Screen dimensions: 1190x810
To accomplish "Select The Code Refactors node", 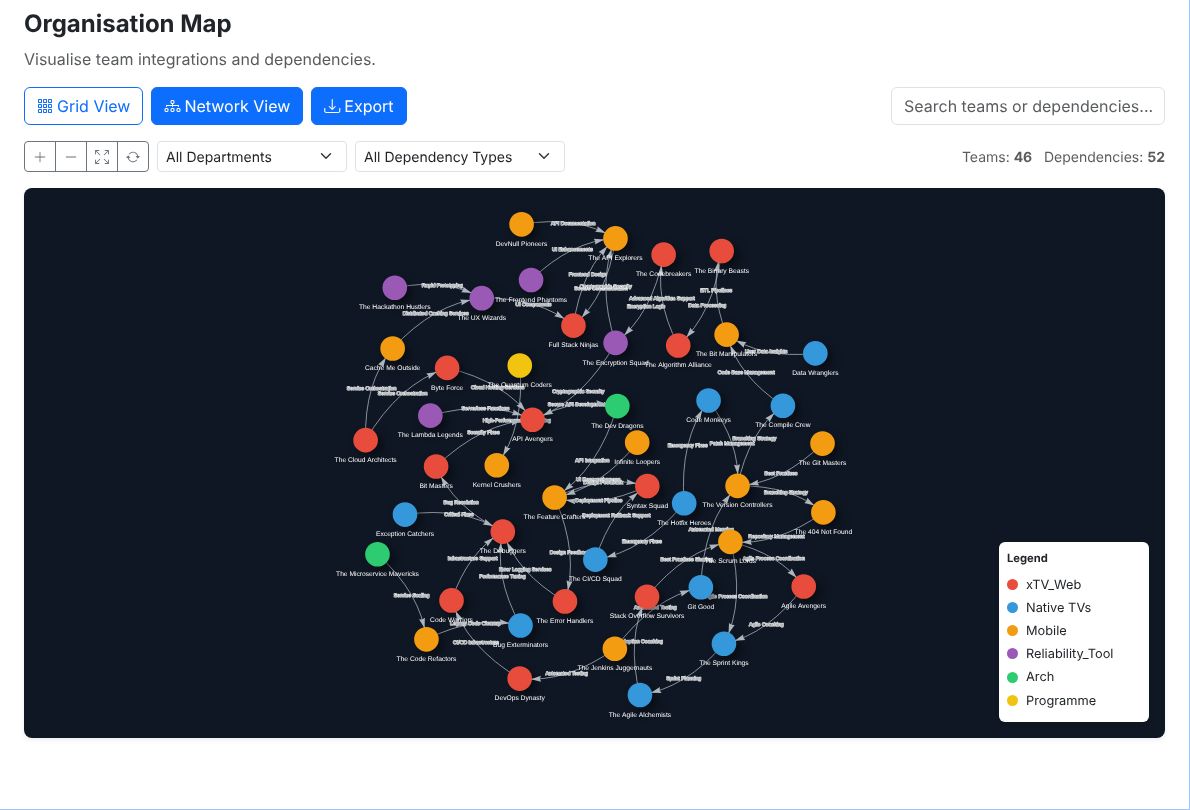I will point(427,639).
